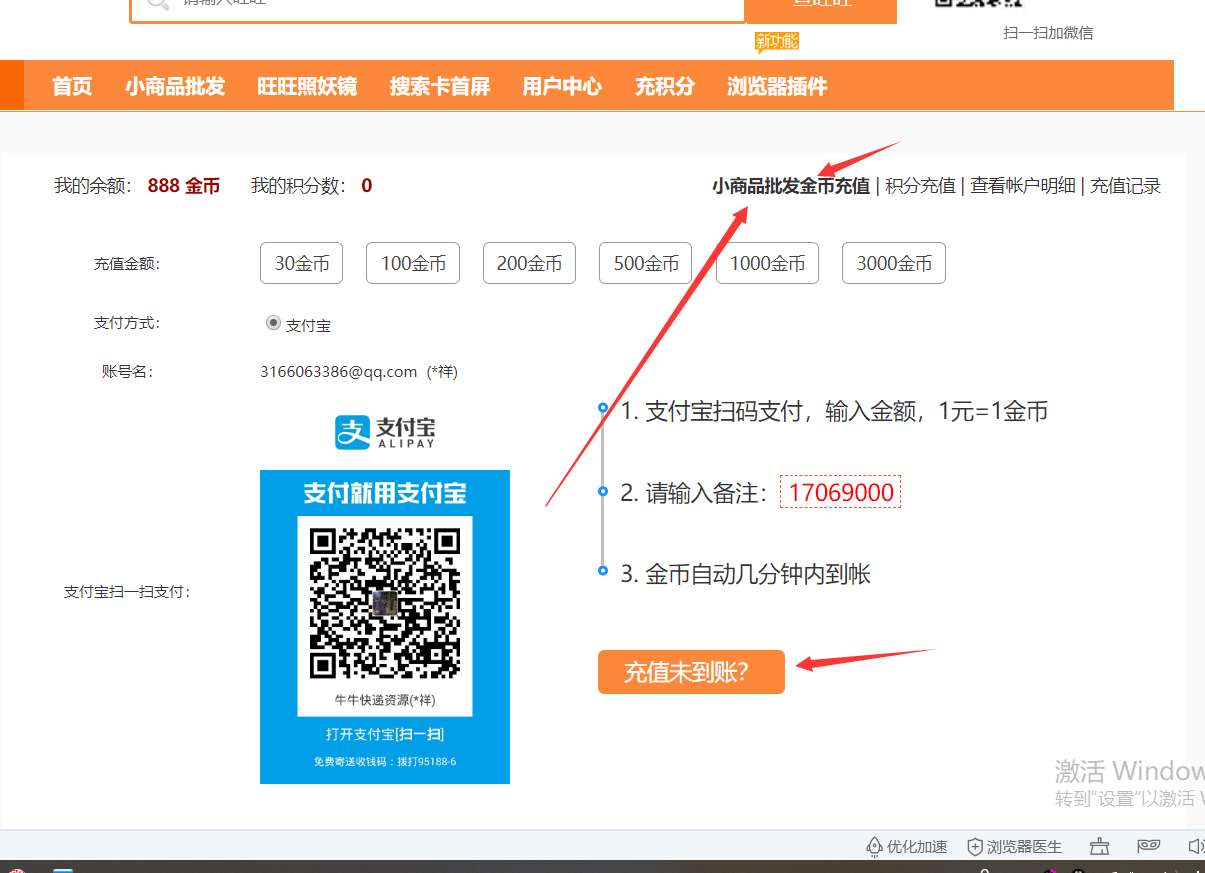The height and width of the screenshot is (873, 1205).
Task: Go to 小商品批发 in the nav bar
Action: click(x=175, y=86)
